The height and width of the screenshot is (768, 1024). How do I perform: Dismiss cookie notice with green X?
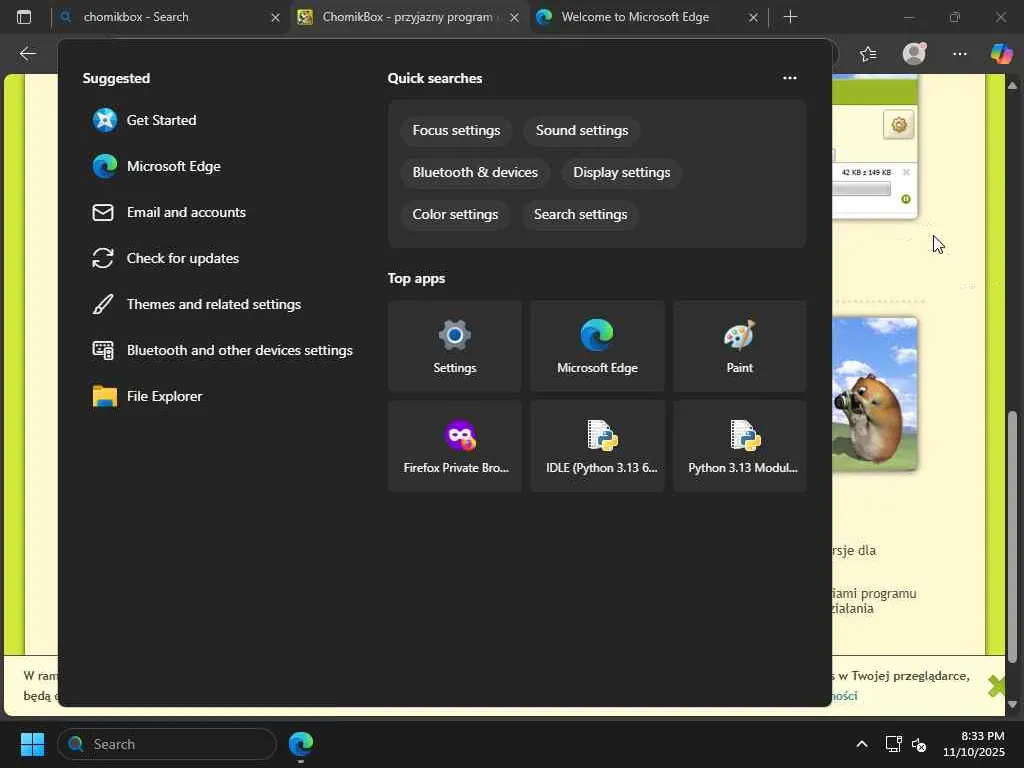pos(997,686)
